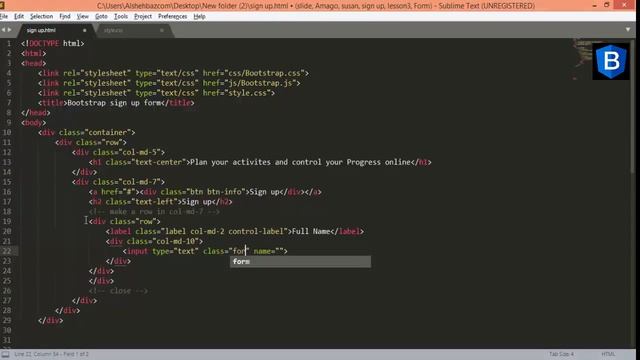This screenshot has height=360, width=640.
Task: Click the name attribute on line 22
Action: (268, 251)
